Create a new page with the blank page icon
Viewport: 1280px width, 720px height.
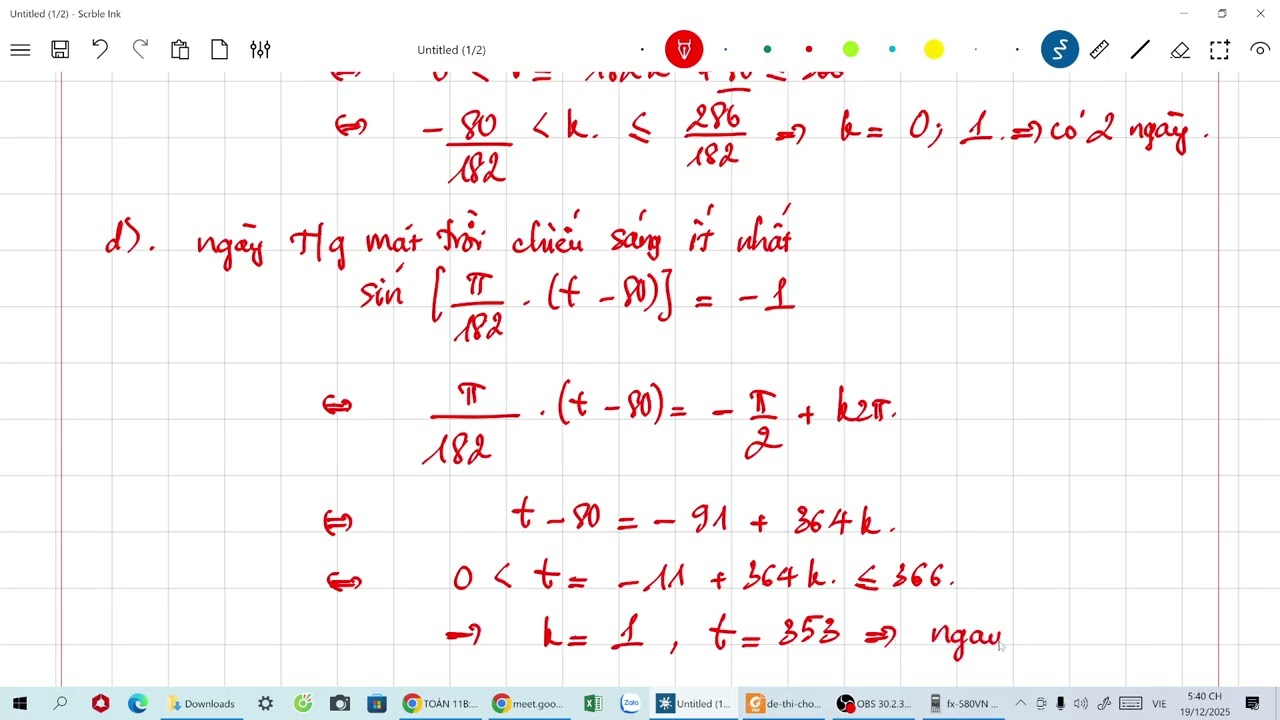coord(220,49)
